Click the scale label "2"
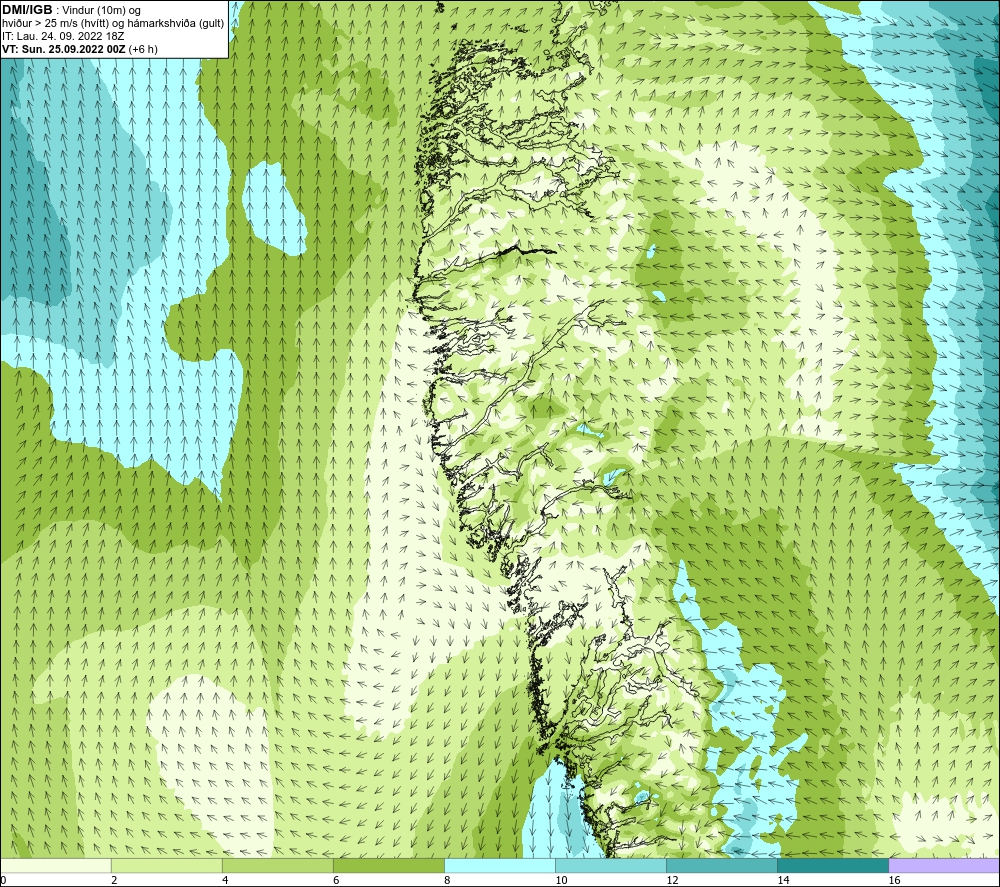Viewport: 1000px width, 887px height. pyautogui.click(x=114, y=880)
